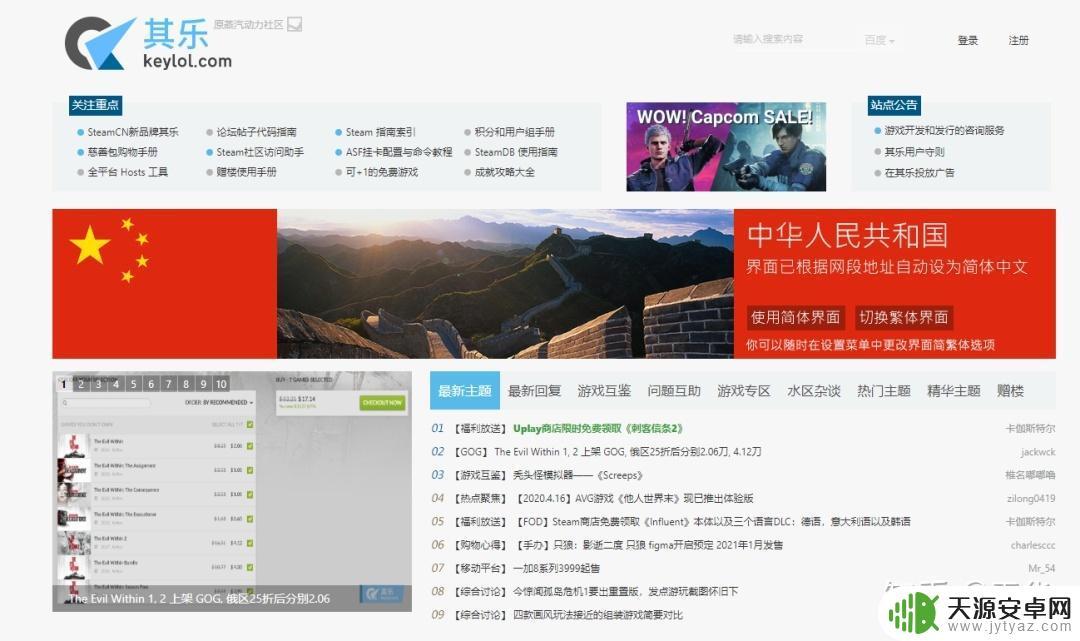The height and width of the screenshot is (641, 1080).
Task: Switch to 最新回复 tab
Action: point(534,391)
